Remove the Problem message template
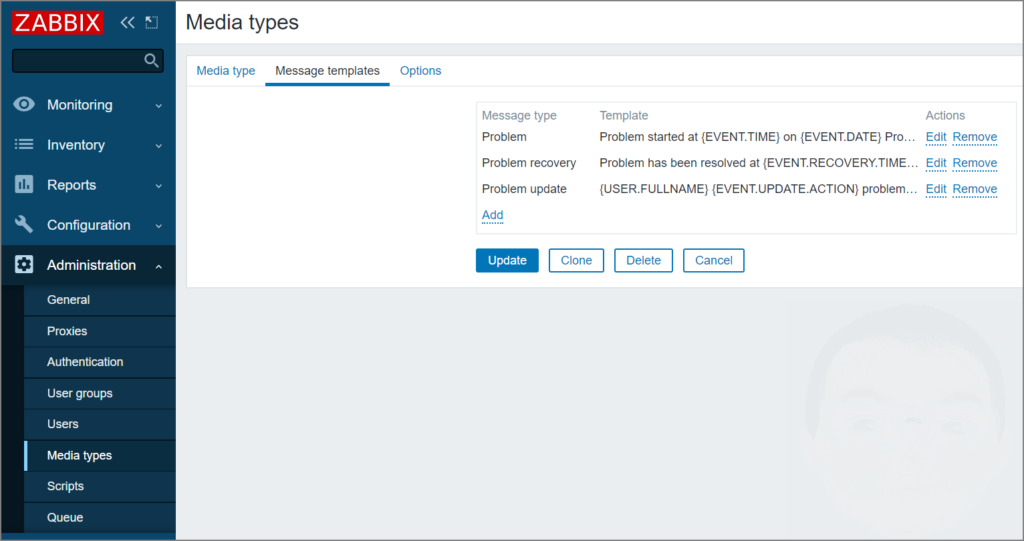The height and width of the screenshot is (541, 1024). [974, 137]
